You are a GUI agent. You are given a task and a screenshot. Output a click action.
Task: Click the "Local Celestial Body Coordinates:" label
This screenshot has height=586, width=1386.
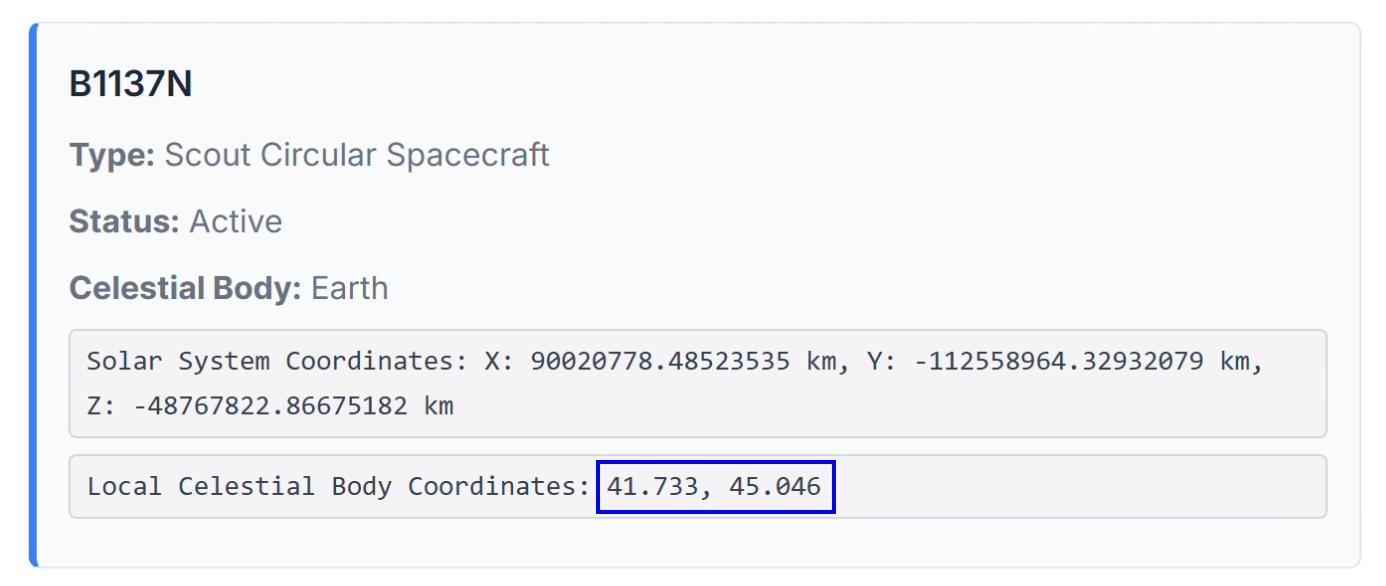[339, 487]
